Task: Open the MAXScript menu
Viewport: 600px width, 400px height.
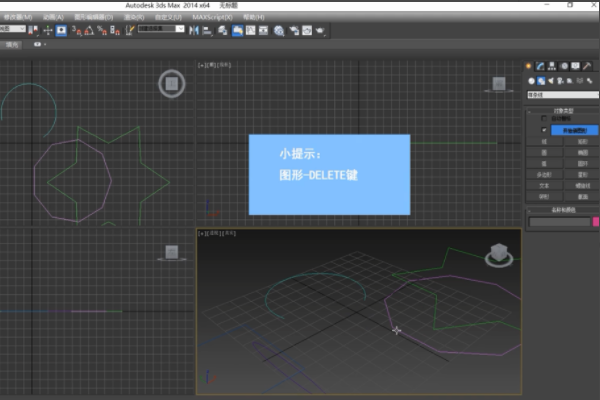Action: pos(212,17)
